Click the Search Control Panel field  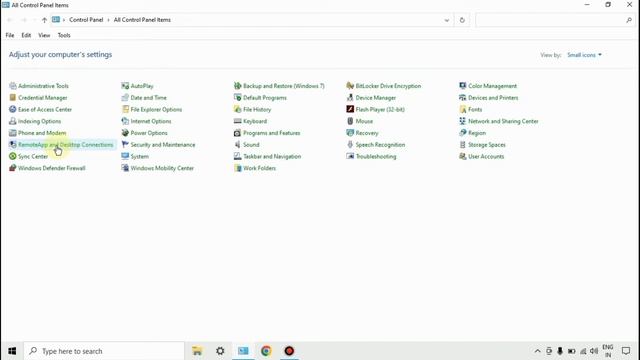tap(554, 20)
